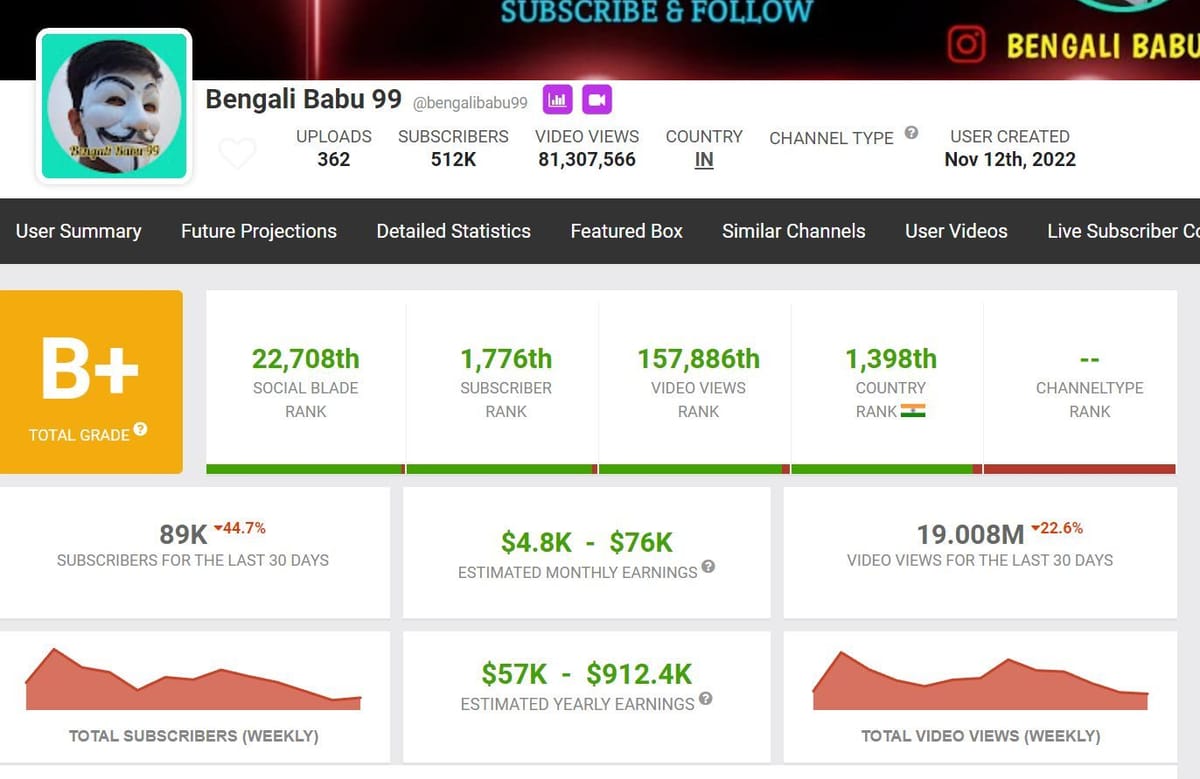The image size is (1200, 779).
Task: Select the Featured Box tab
Action: coord(626,231)
